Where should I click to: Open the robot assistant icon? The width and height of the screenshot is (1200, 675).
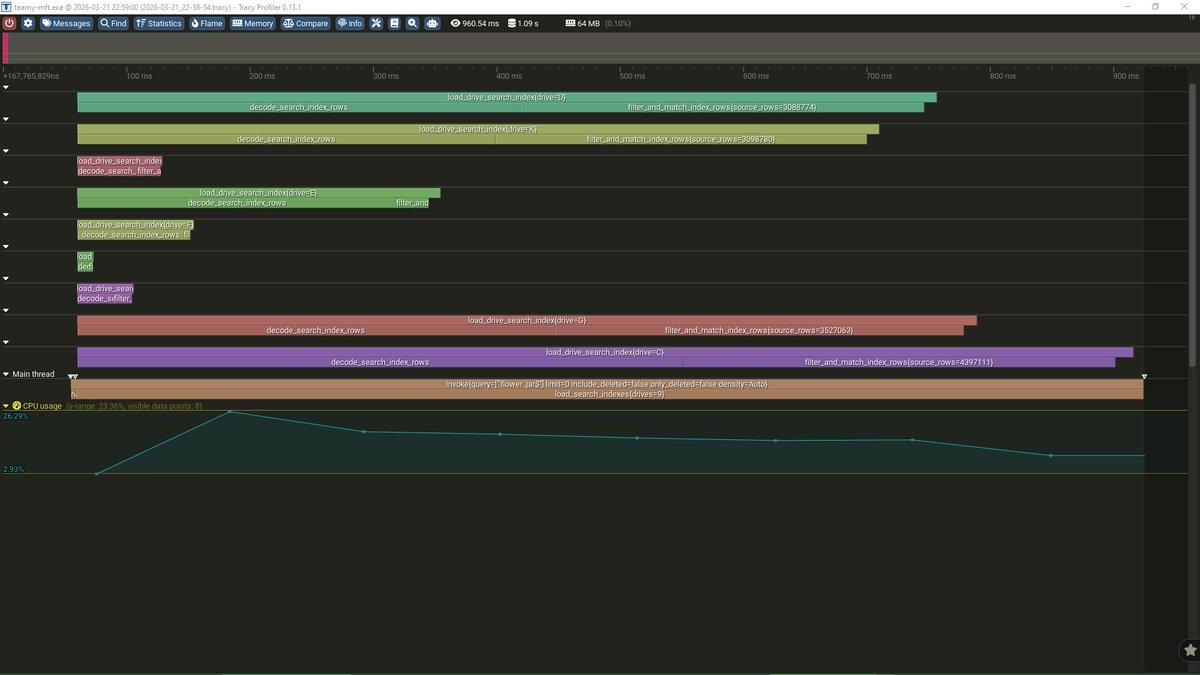coord(432,23)
